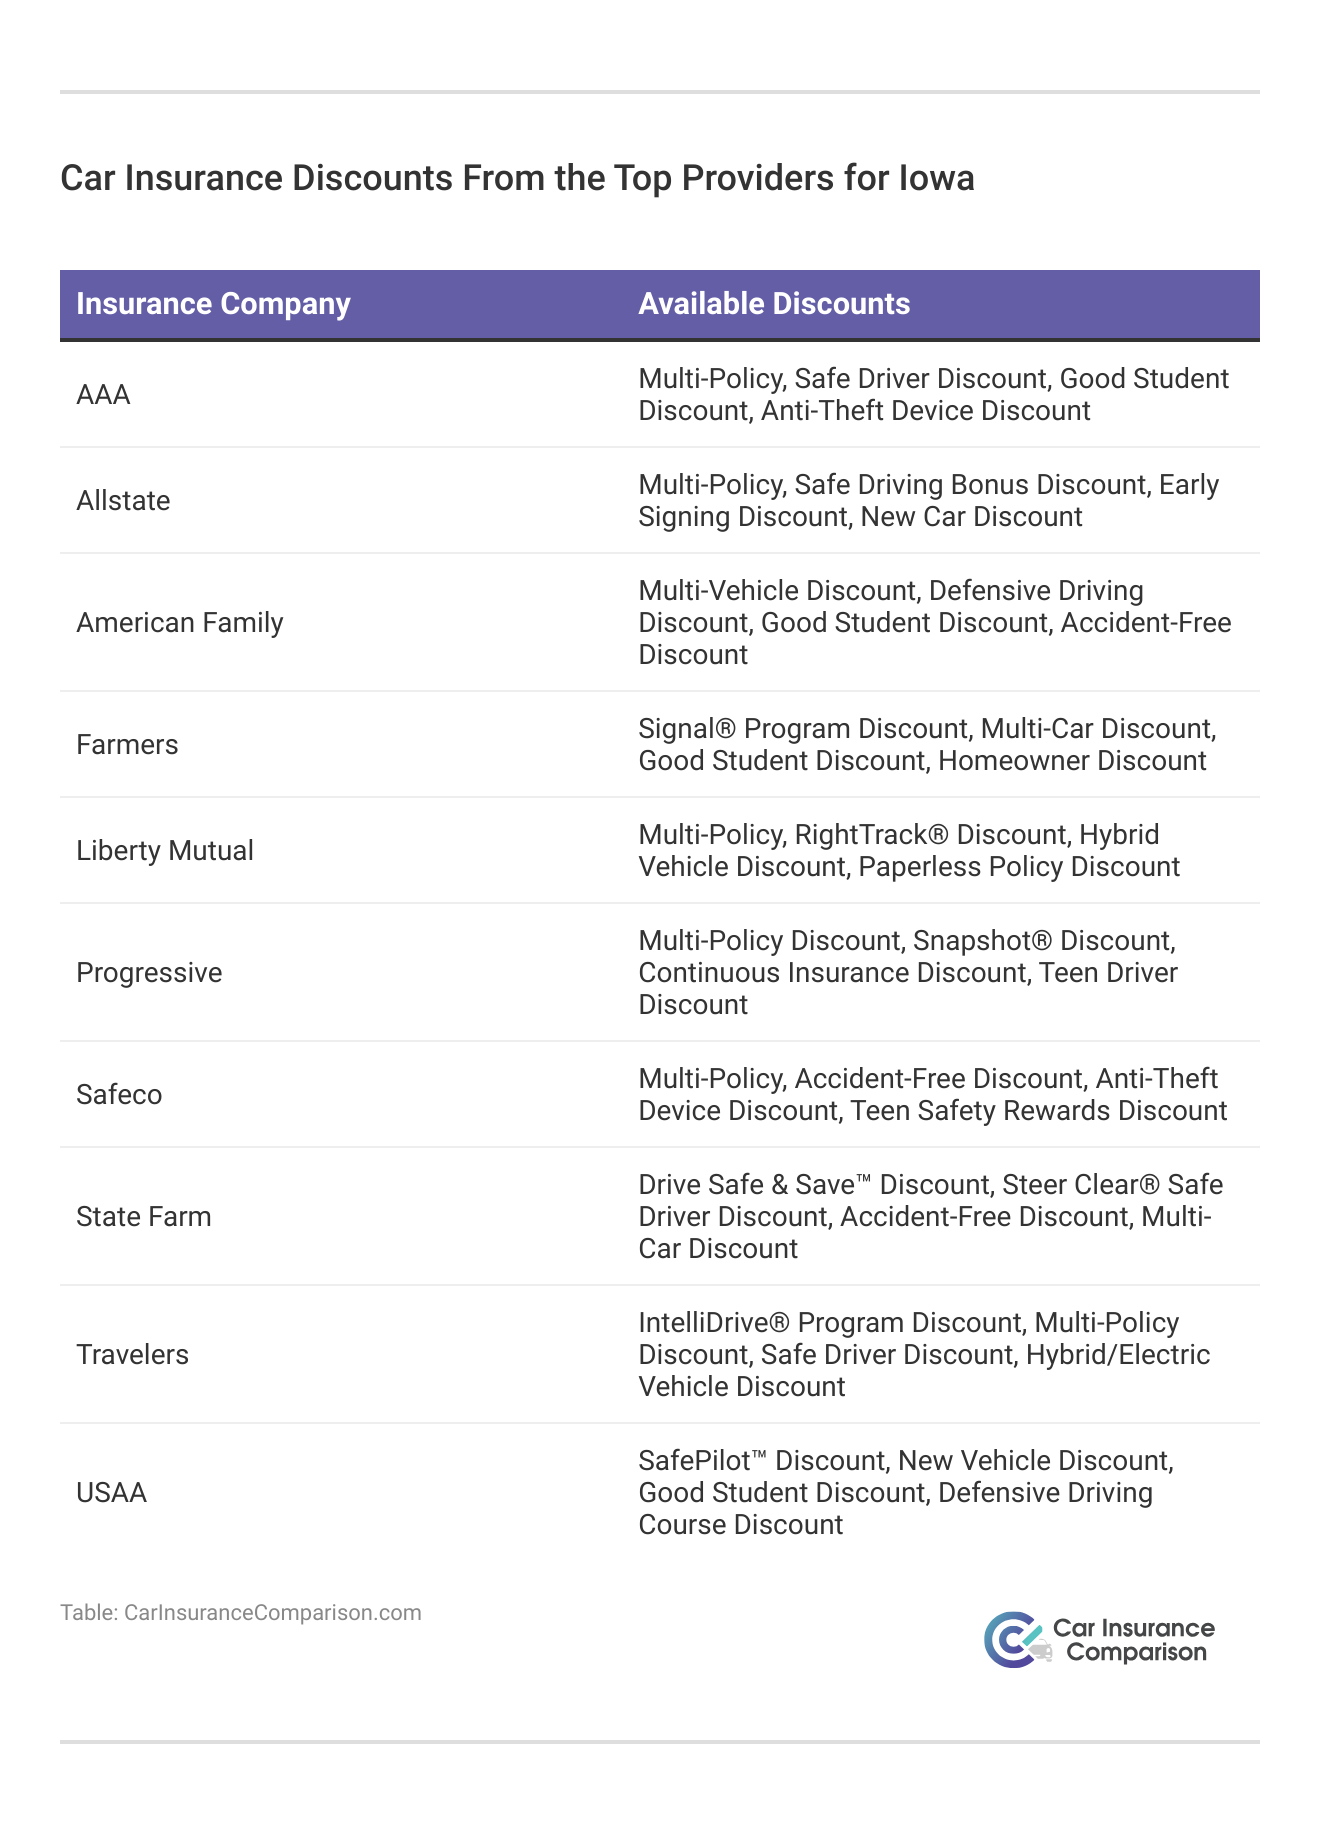Image resolution: width=1320 pixels, height=1830 pixels.
Task: Select the AAA row company name
Action: [103, 395]
